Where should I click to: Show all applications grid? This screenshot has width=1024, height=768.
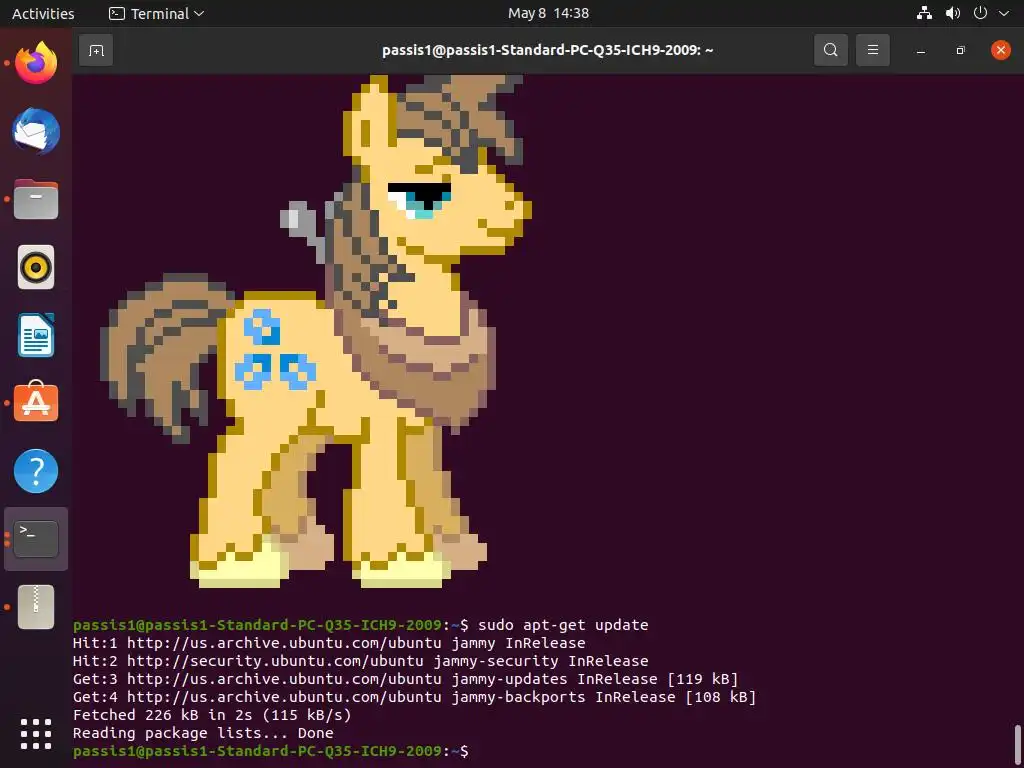[36, 734]
